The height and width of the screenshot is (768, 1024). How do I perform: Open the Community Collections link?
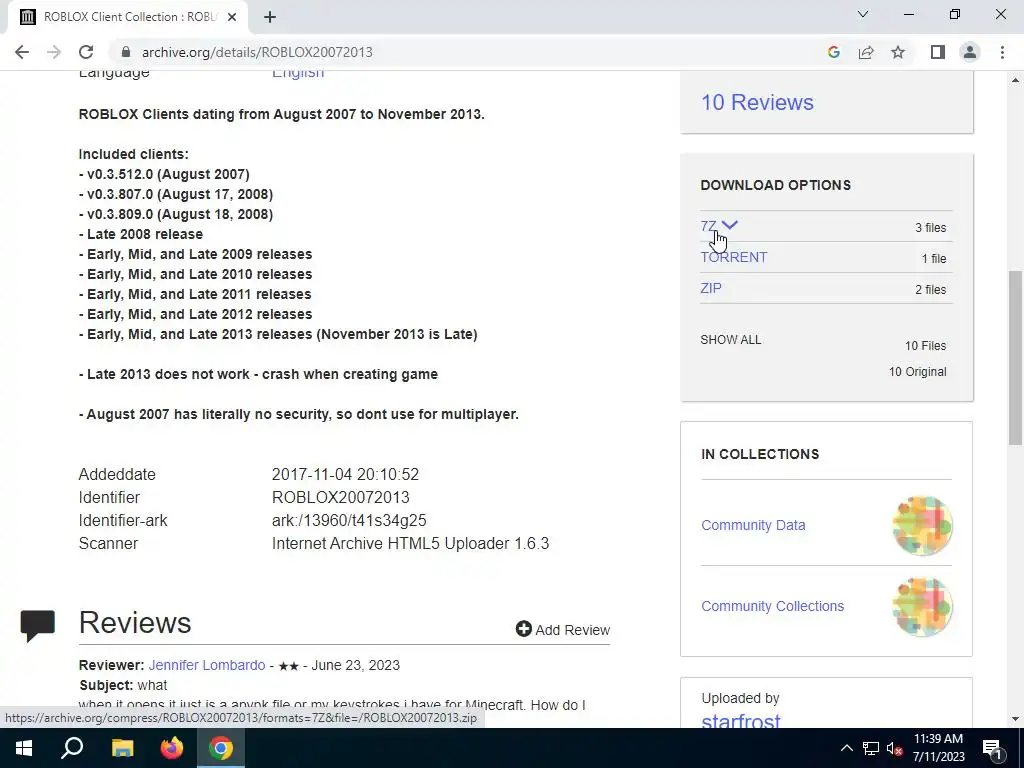(x=773, y=606)
